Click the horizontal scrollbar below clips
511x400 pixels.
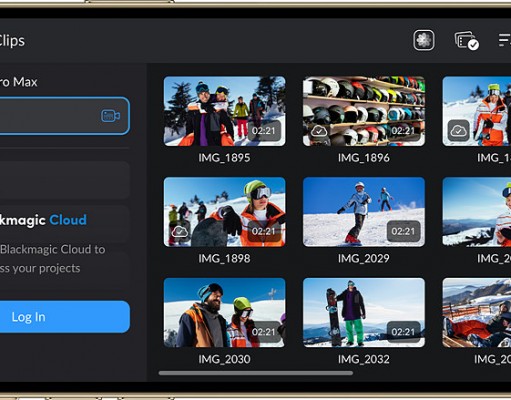point(256,373)
